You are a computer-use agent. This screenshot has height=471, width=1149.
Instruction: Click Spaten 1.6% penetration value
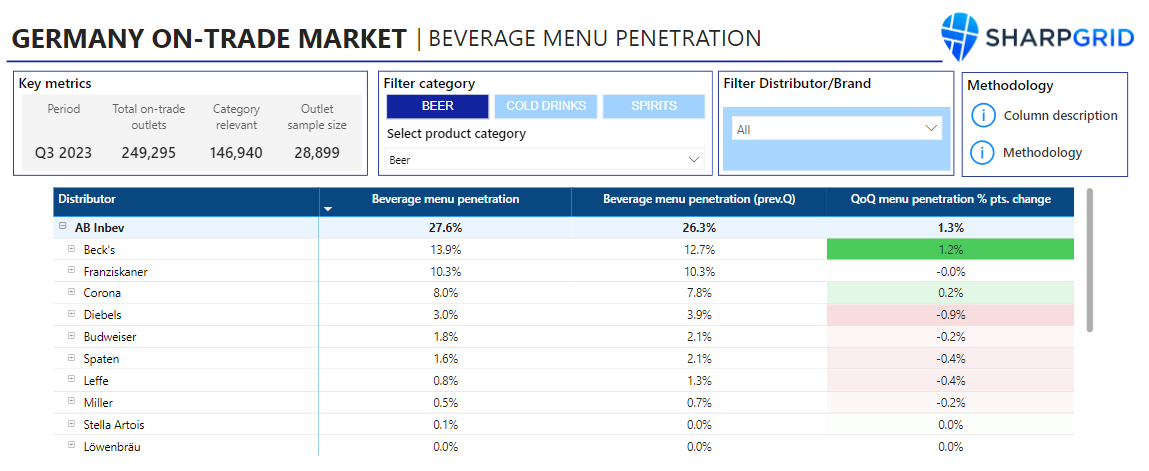pos(446,359)
